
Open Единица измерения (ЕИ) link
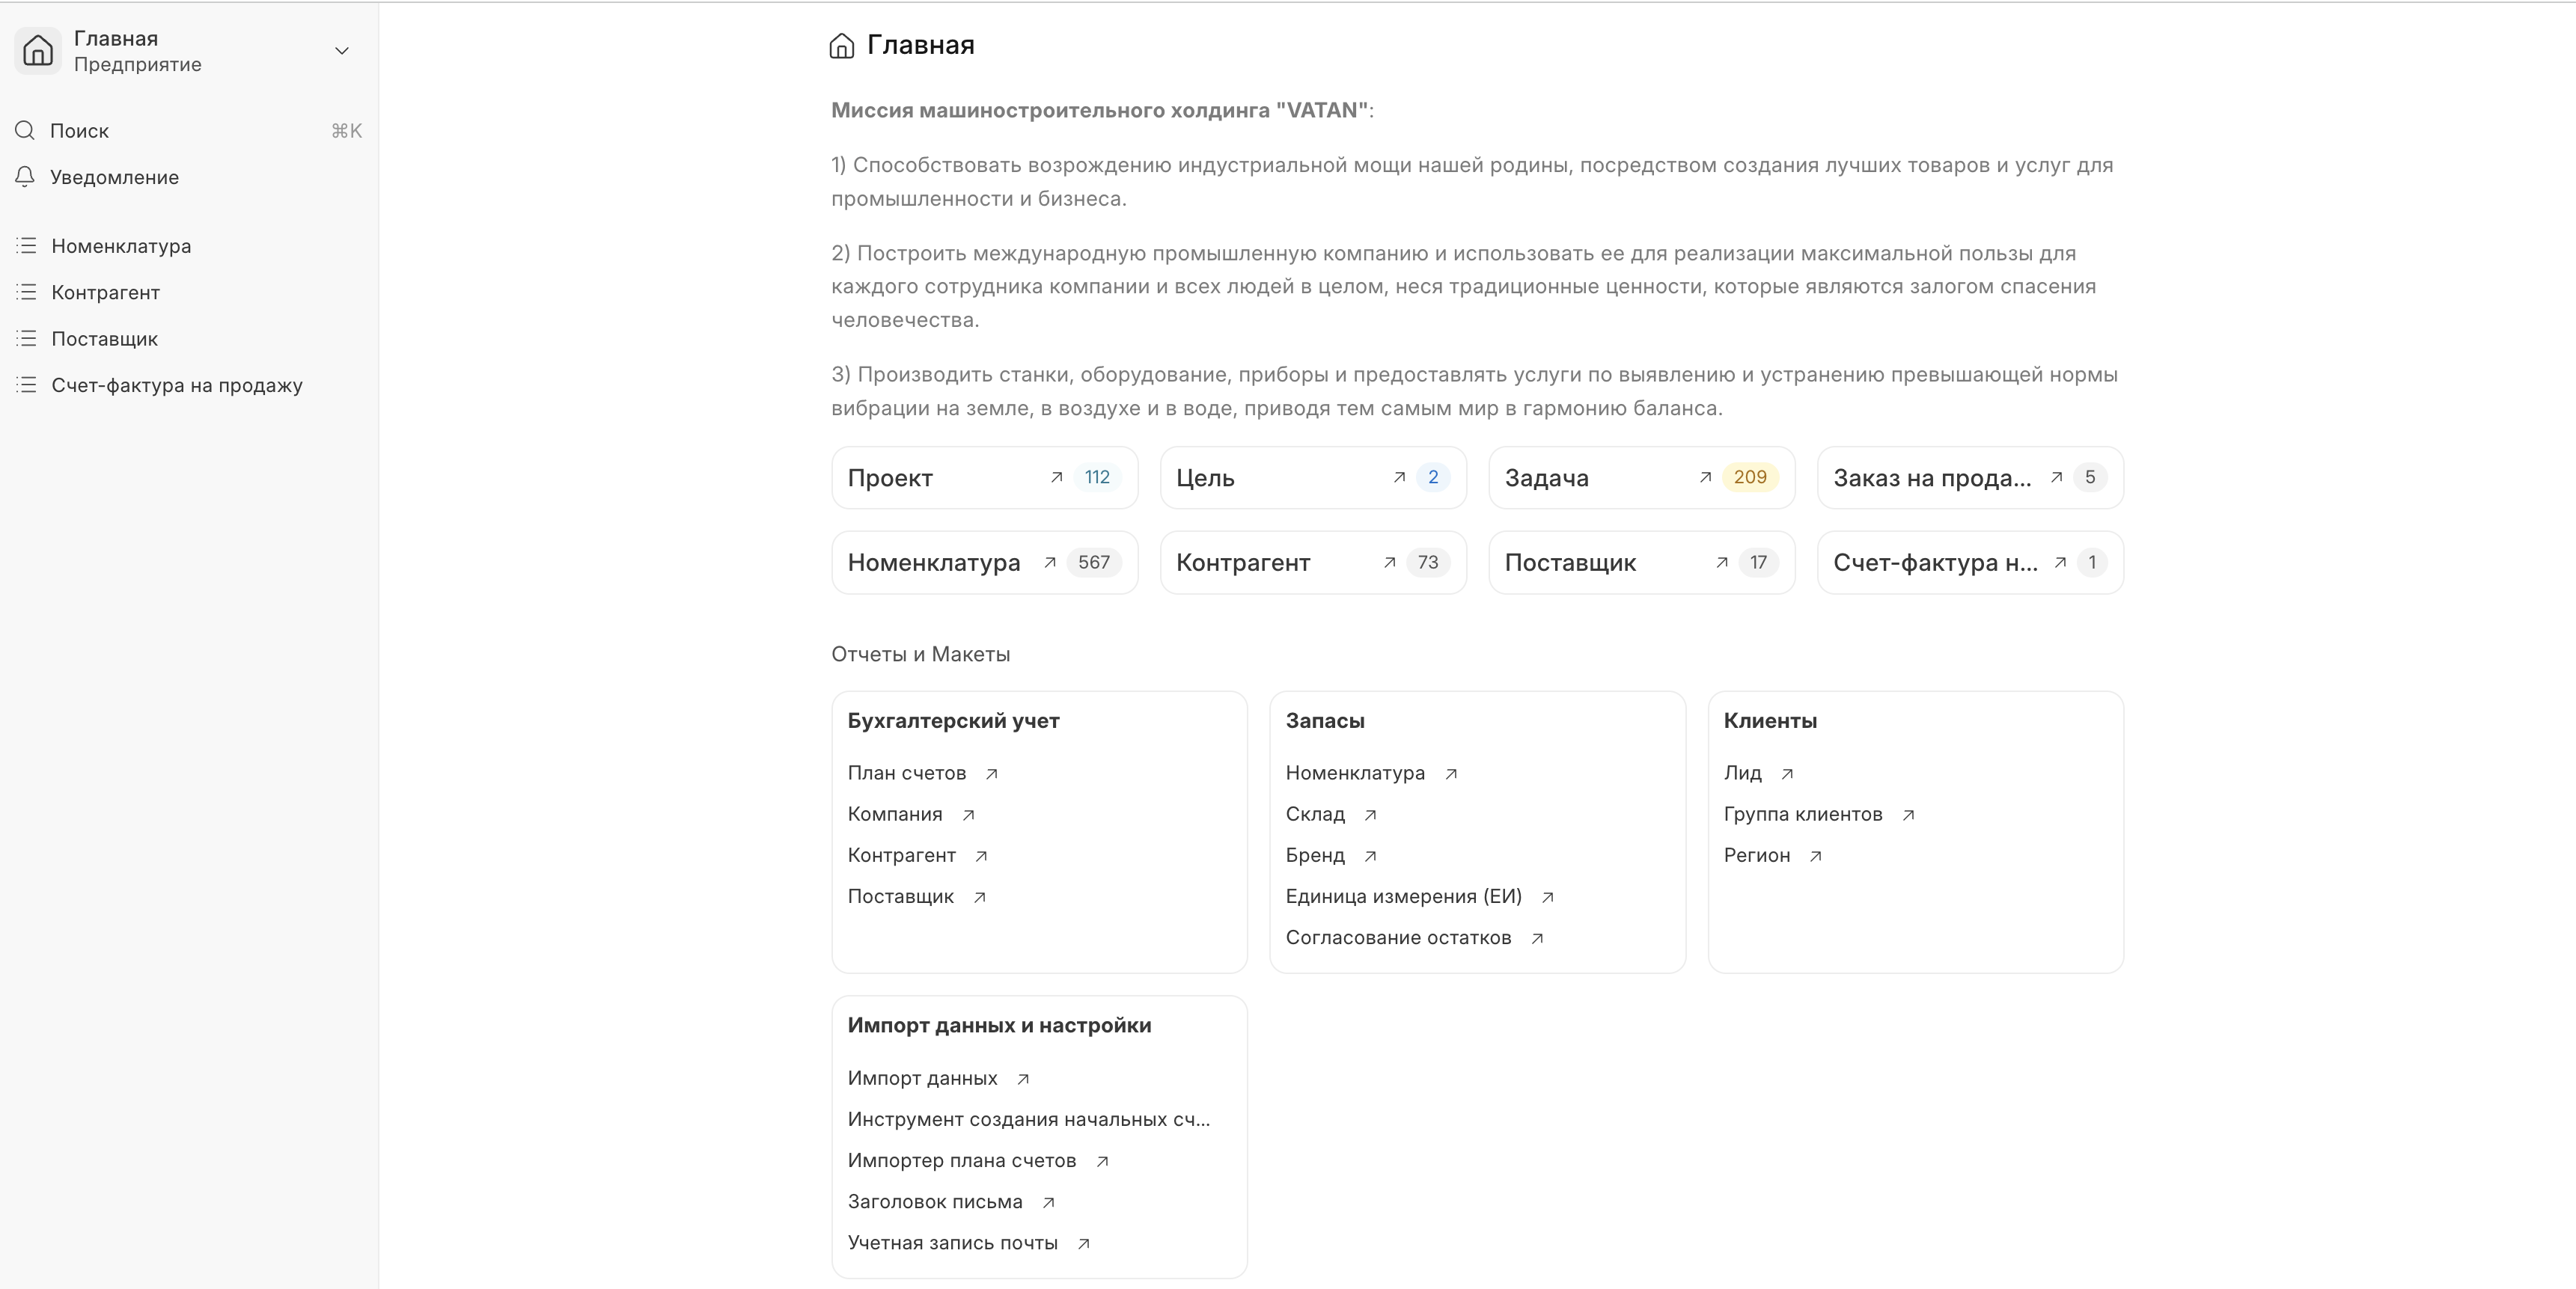[1403, 897]
